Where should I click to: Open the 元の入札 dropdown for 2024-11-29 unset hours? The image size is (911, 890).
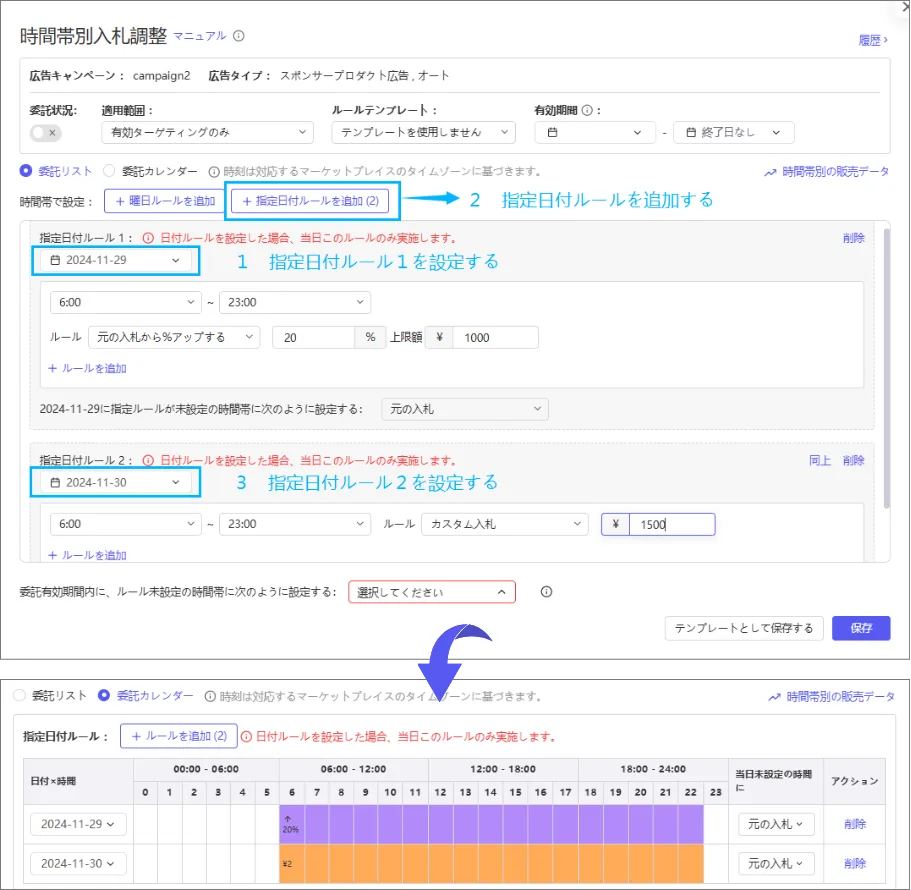coord(465,409)
